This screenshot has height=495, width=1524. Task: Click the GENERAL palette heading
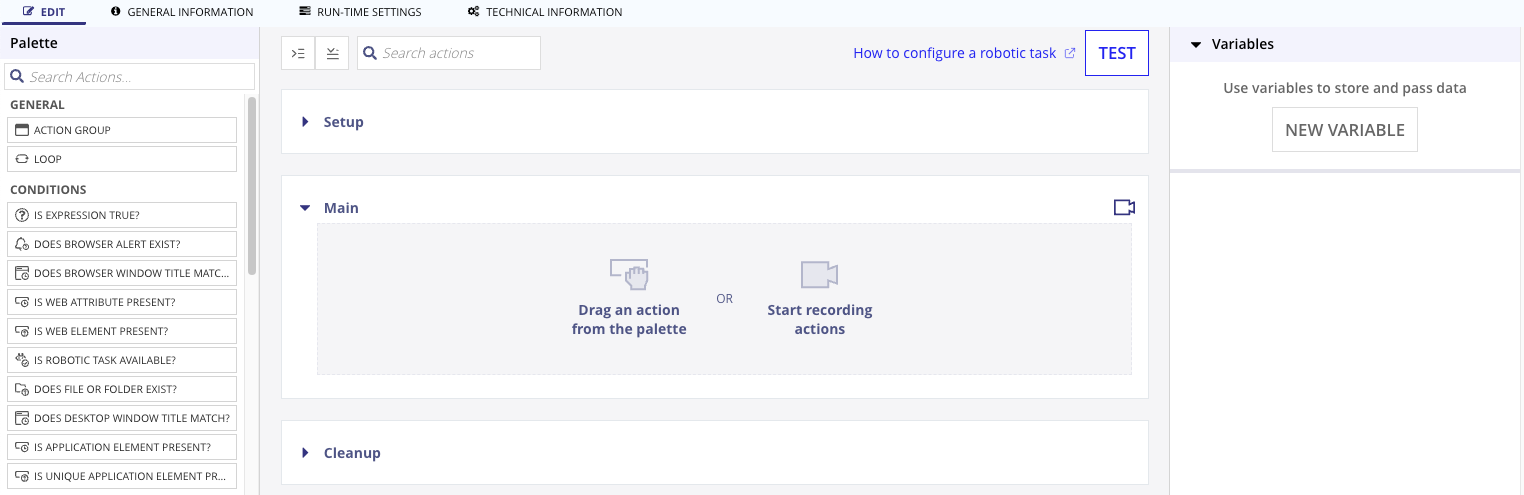pos(37,105)
